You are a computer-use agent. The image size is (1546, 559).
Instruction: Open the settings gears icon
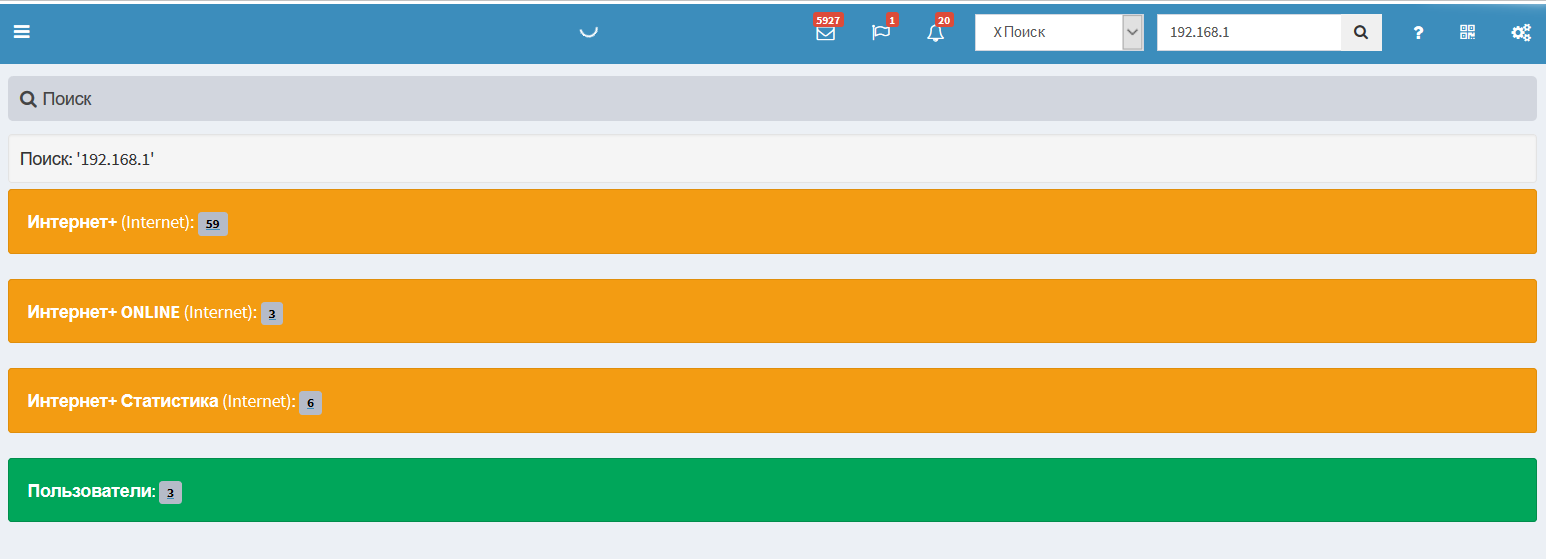coord(1520,33)
